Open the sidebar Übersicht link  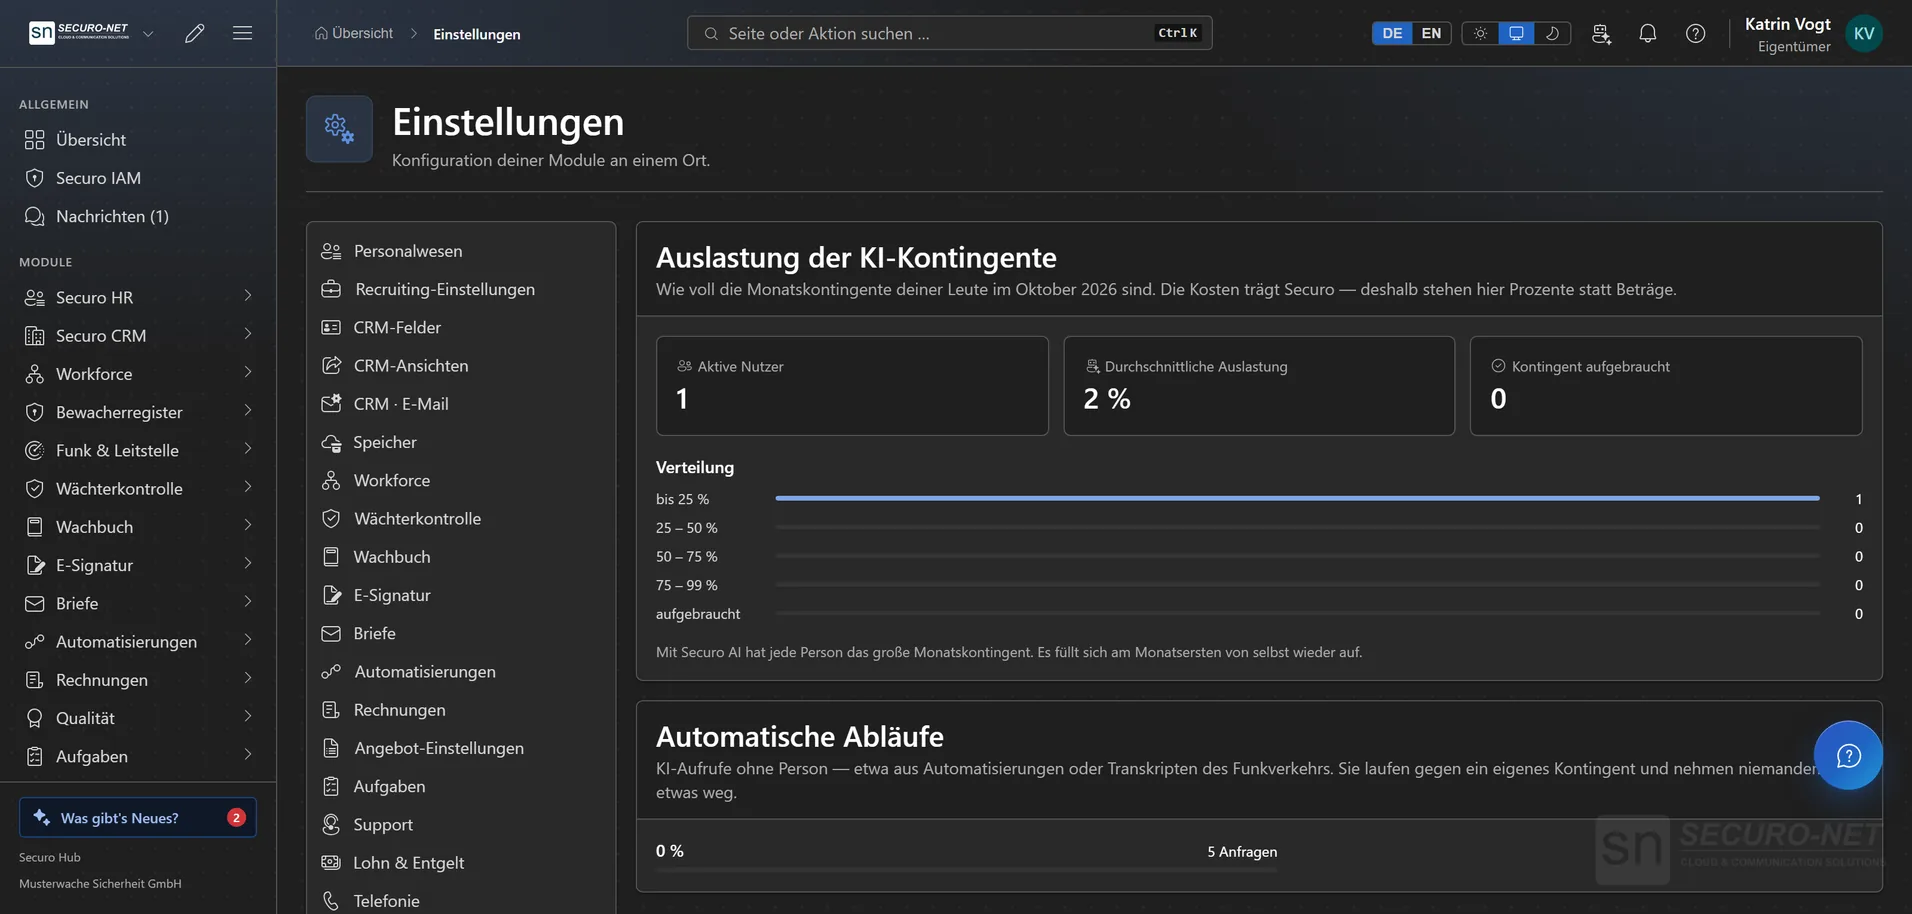click(x=138, y=139)
